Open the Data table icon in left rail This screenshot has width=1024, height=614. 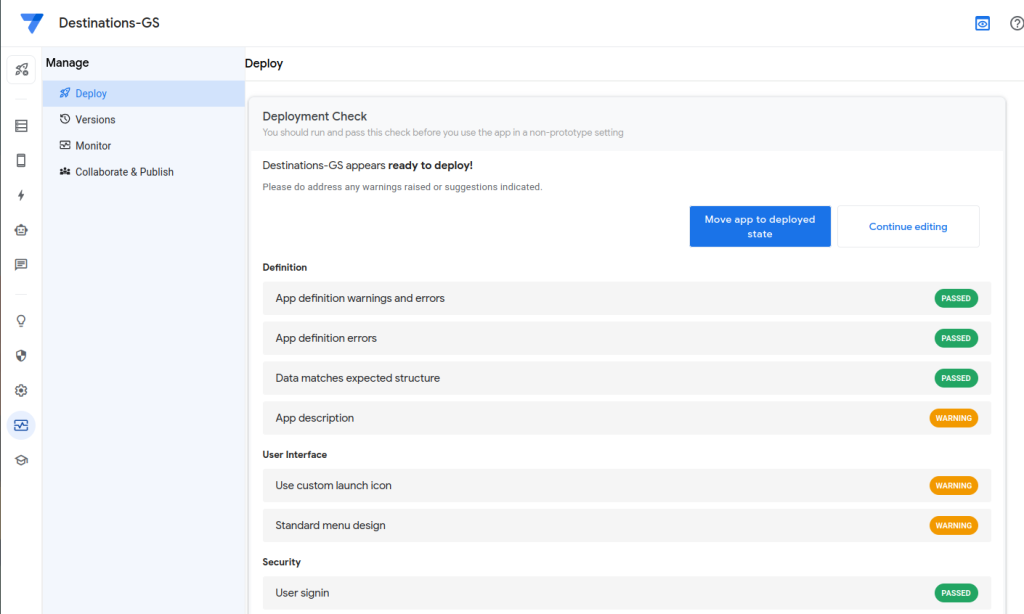22,126
